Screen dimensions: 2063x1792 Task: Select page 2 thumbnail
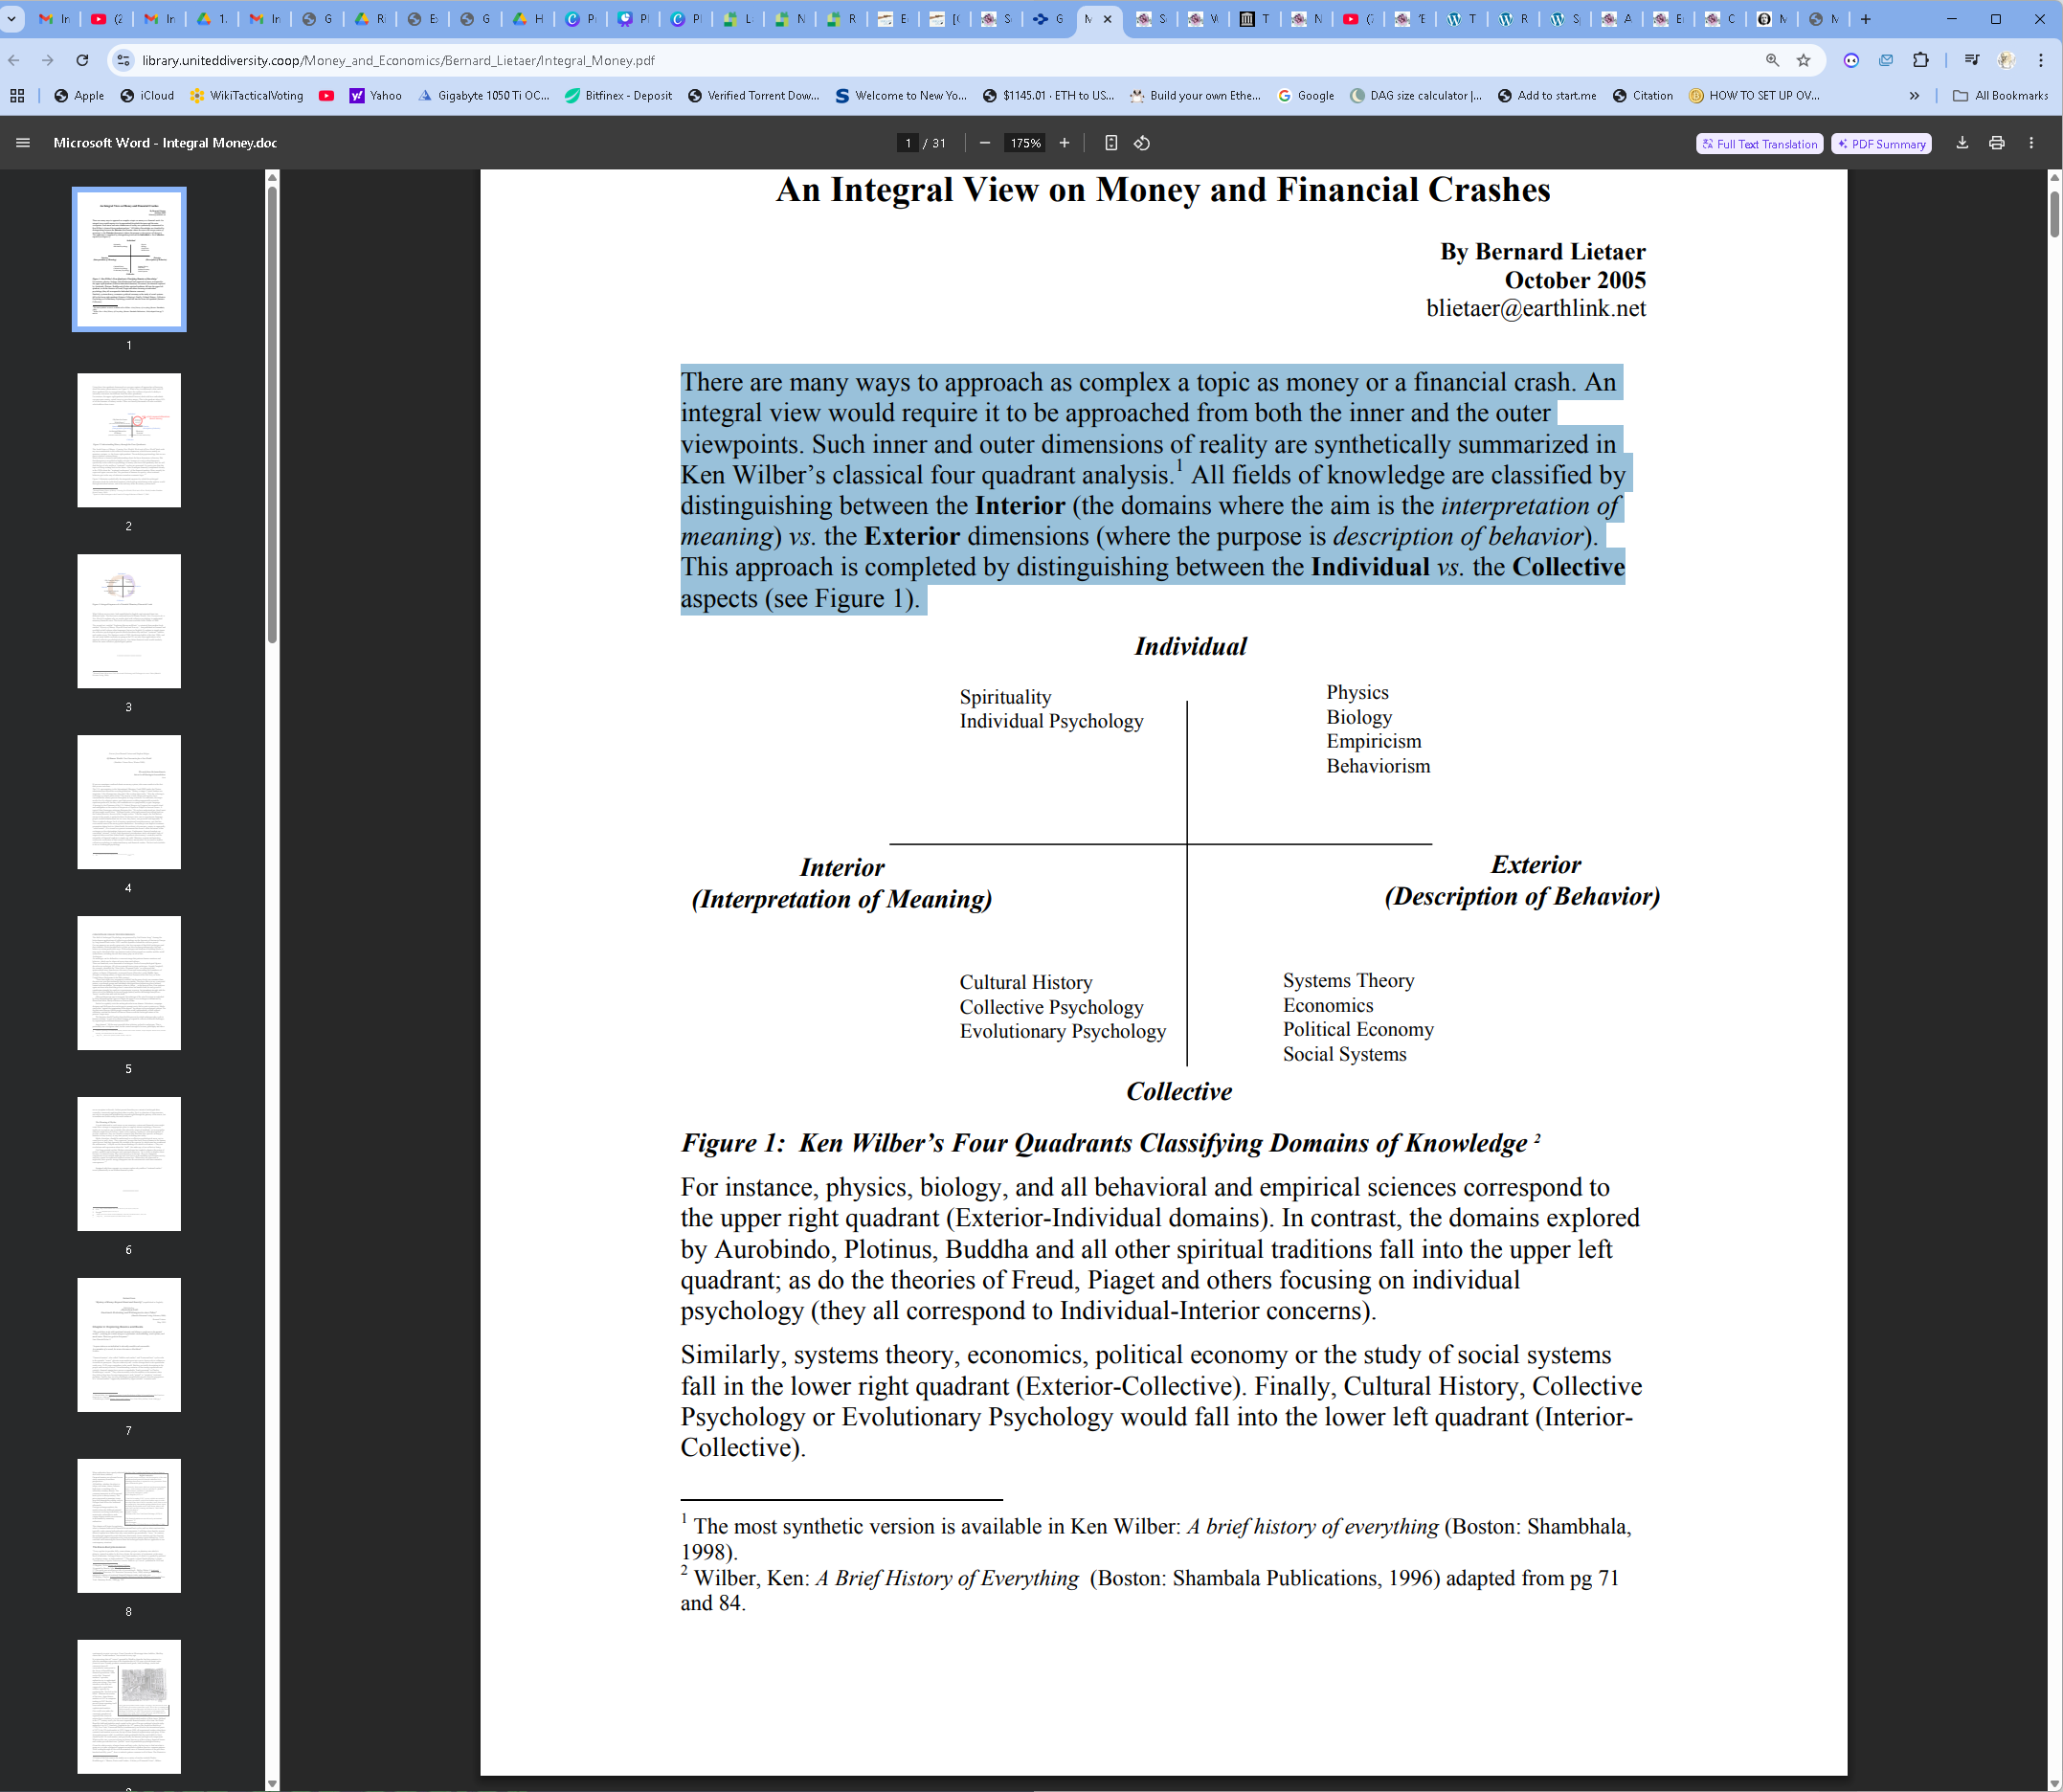point(129,440)
